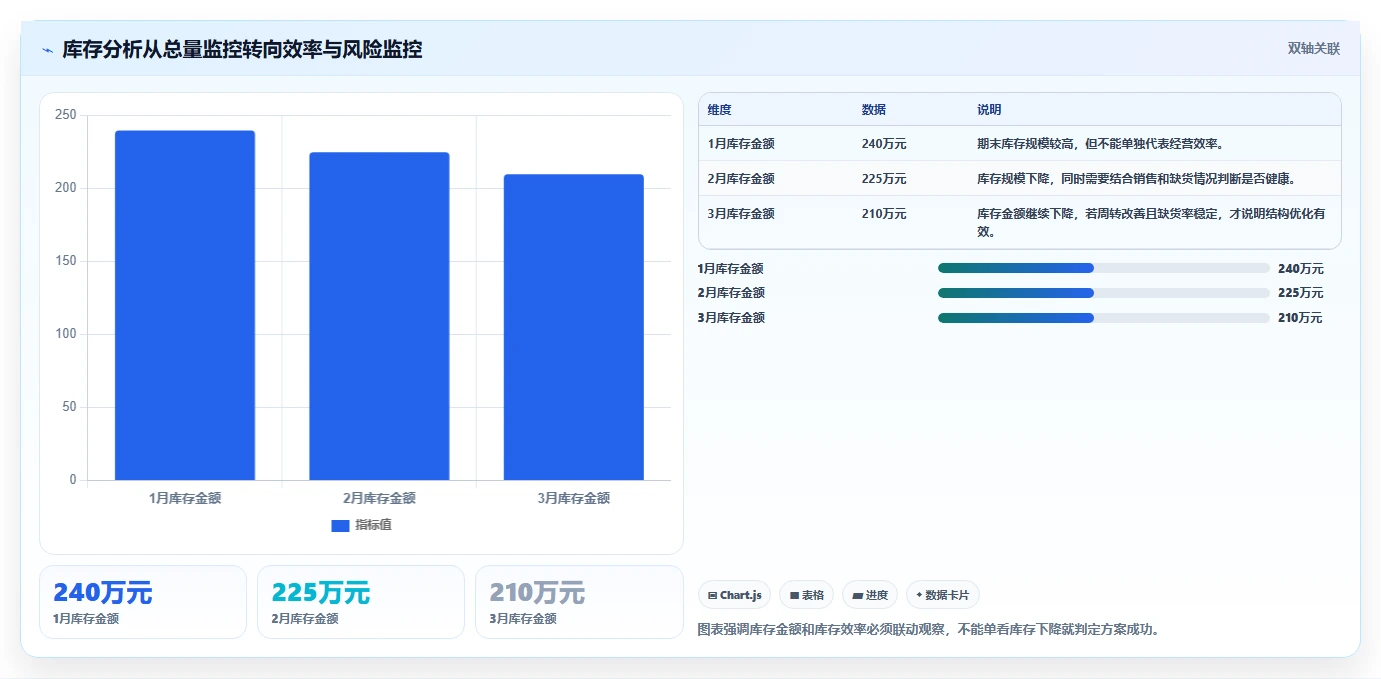Screen dimensions: 1381x679
Task: Click the description starting 库存规模下降
Action: (1136, 179)
